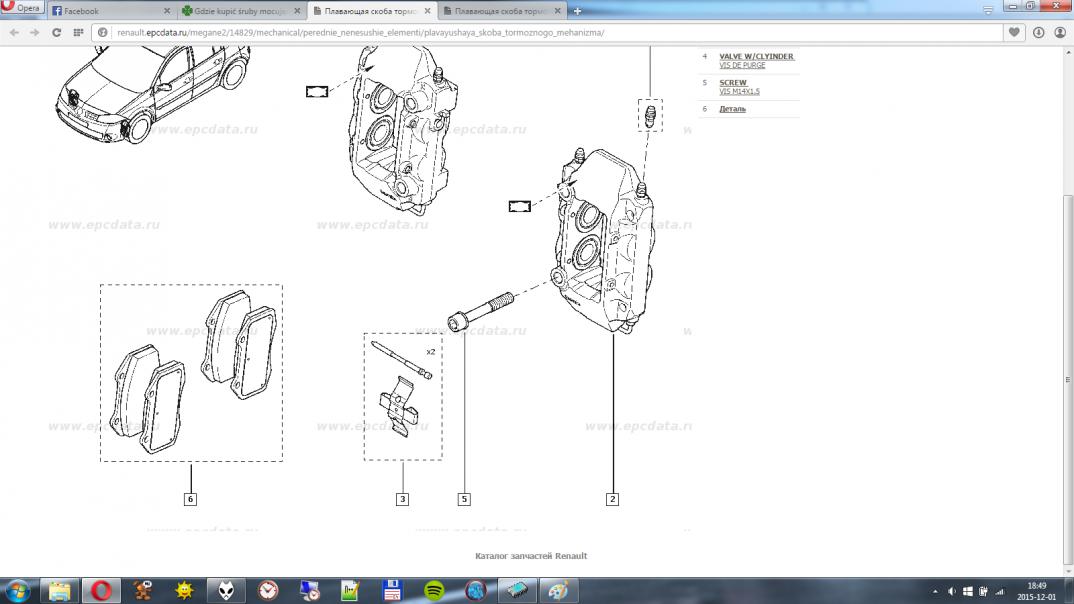Open the floppy disk taskbar icon
1074x604 pixels.
click(x=392, y=590)
